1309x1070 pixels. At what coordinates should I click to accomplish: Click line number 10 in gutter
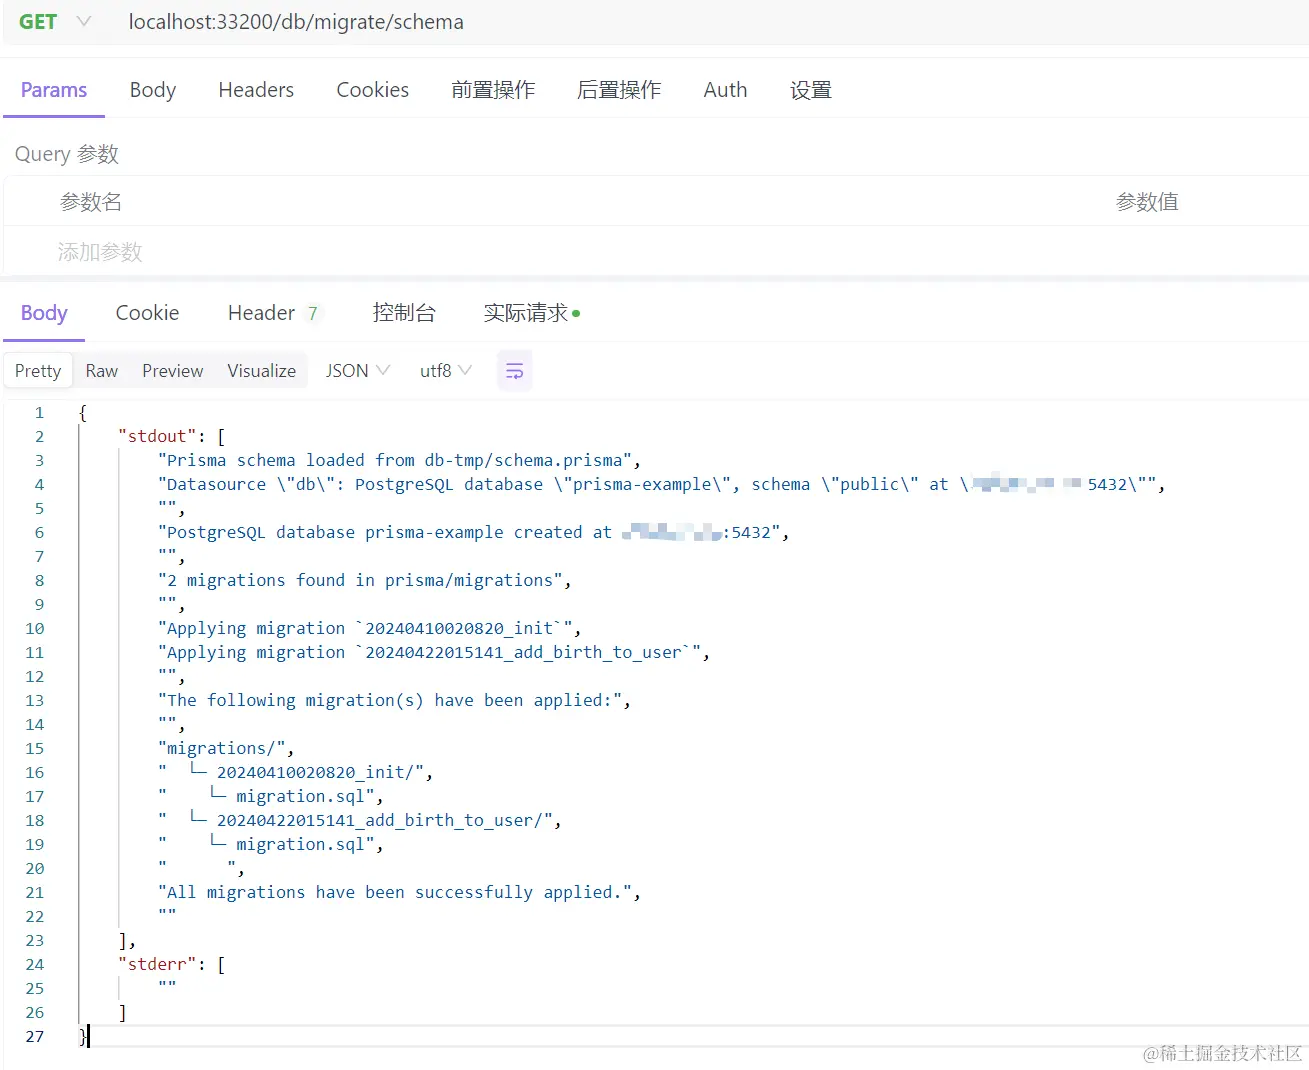point(35,629)
